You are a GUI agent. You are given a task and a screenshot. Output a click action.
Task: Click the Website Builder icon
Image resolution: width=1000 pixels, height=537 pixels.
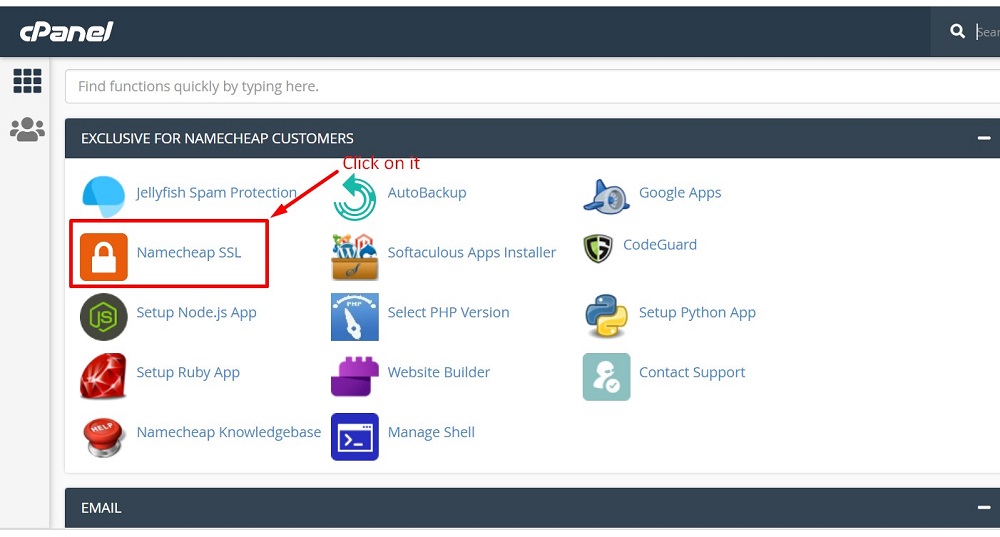coord(355,376)
